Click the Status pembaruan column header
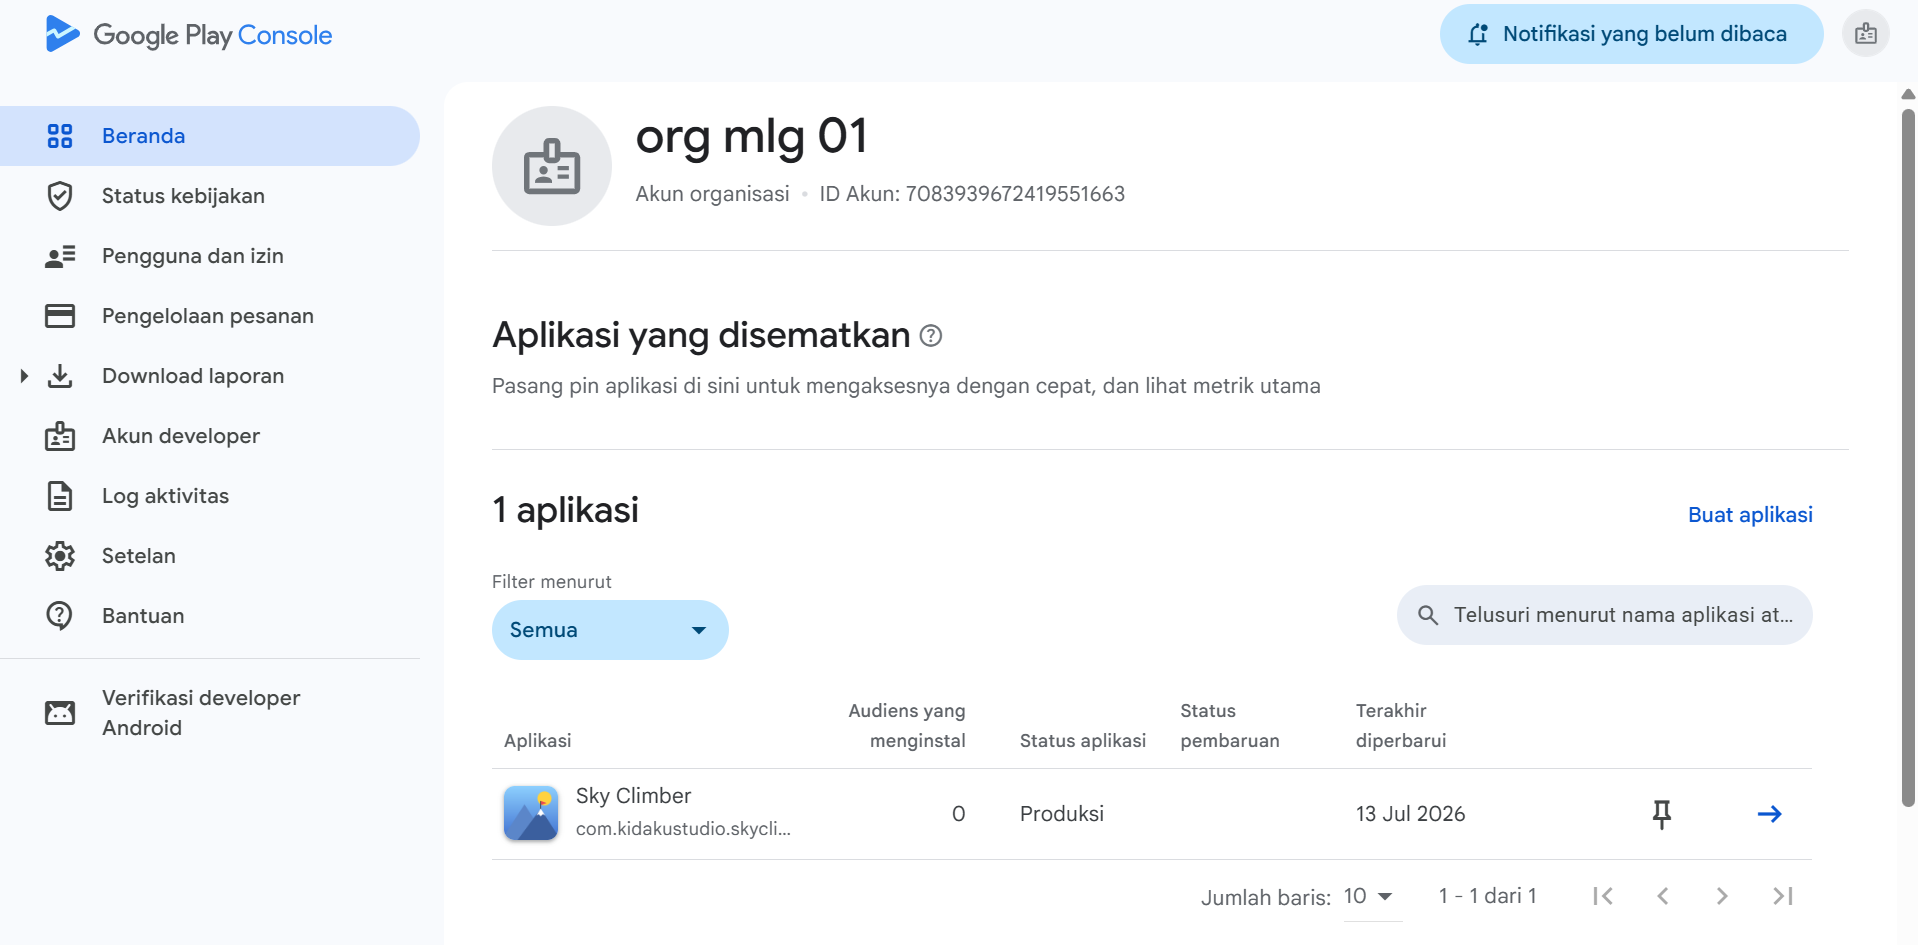 coord(1230,726)
